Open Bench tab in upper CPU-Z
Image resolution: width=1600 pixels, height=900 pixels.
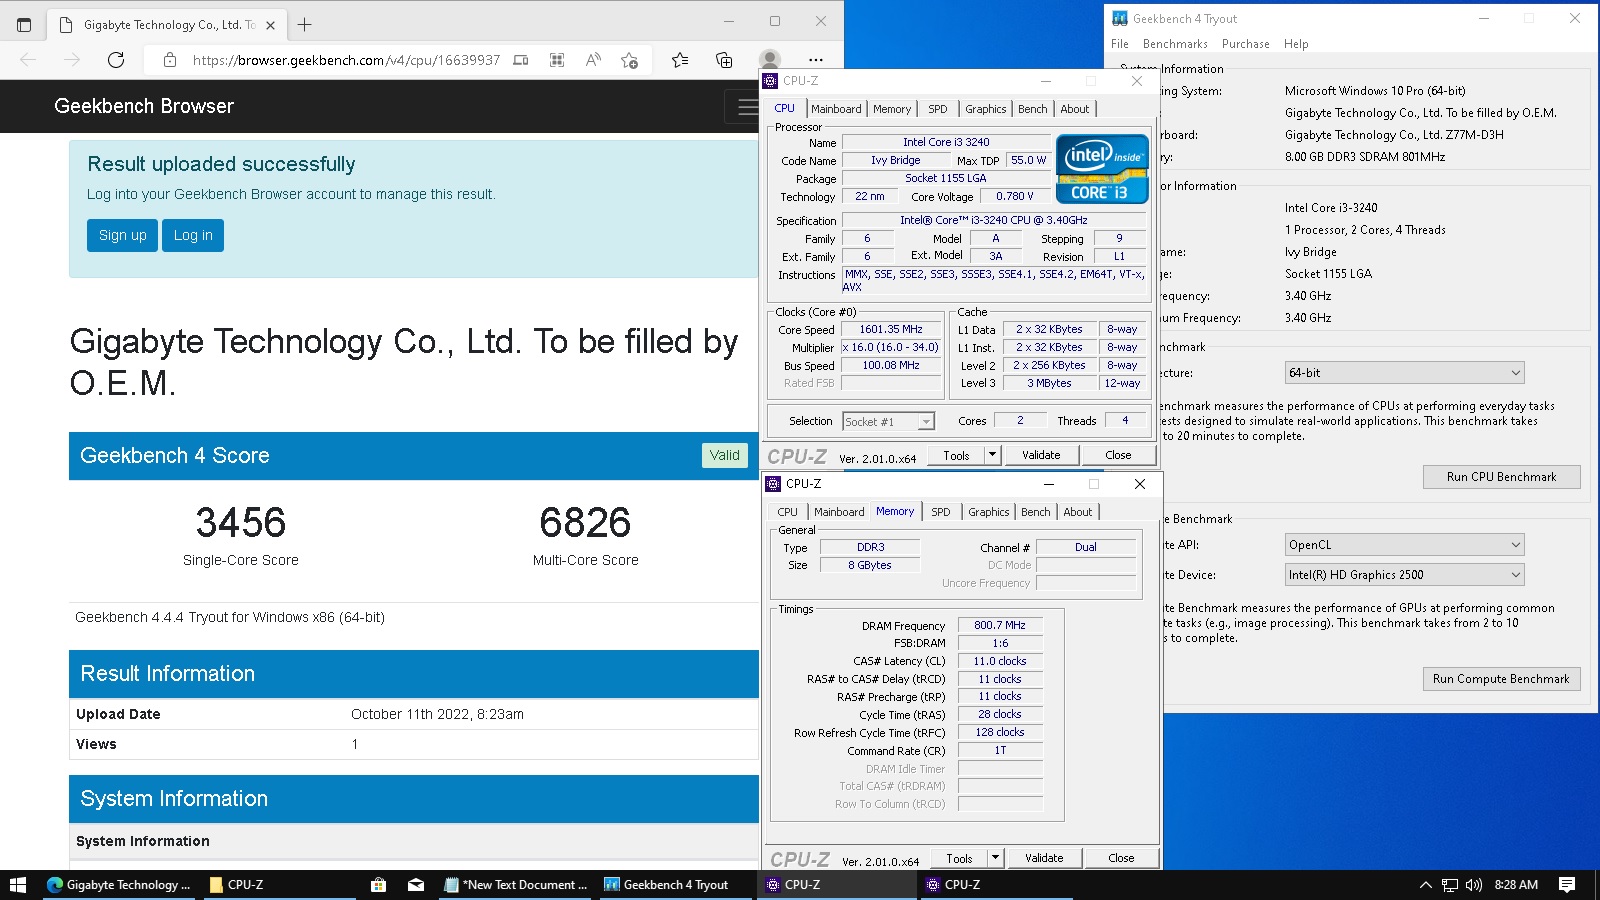click(1033, 109)
